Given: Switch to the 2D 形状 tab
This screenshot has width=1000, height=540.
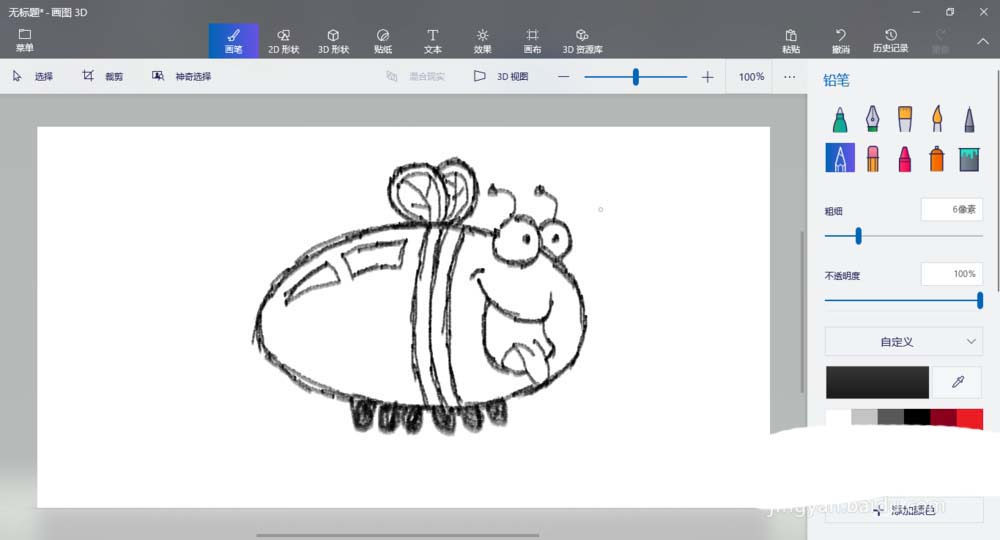Looking at the screenshot, I should coord(283,41).
